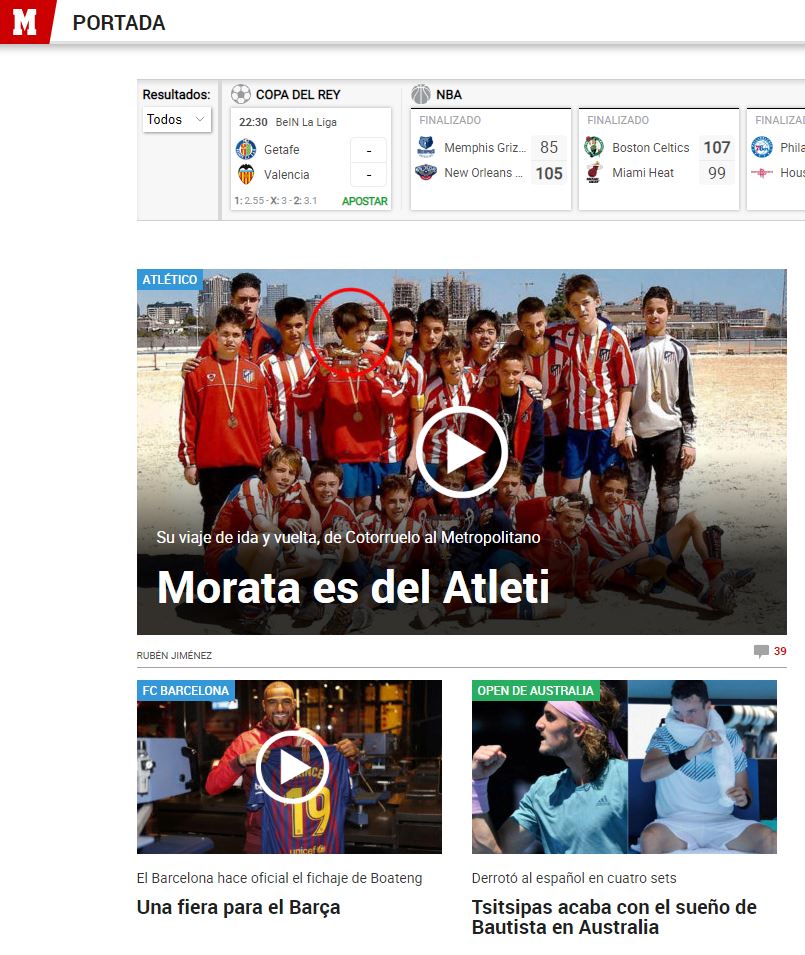
Task: Click the Boston Celtics logo
Action: tap(594, 147)
